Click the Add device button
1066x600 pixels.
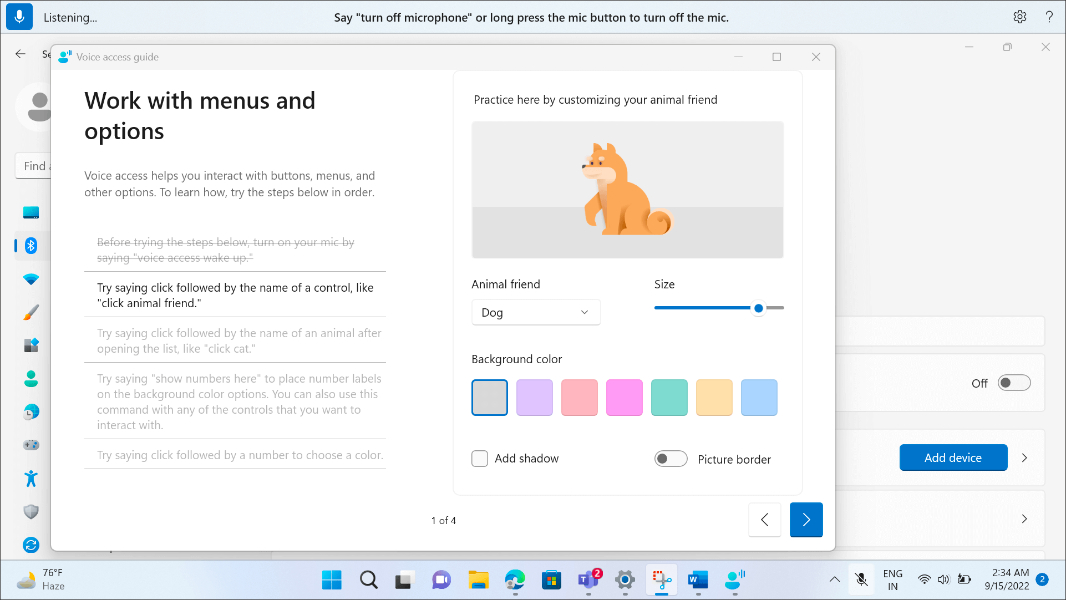click(953, 457)
